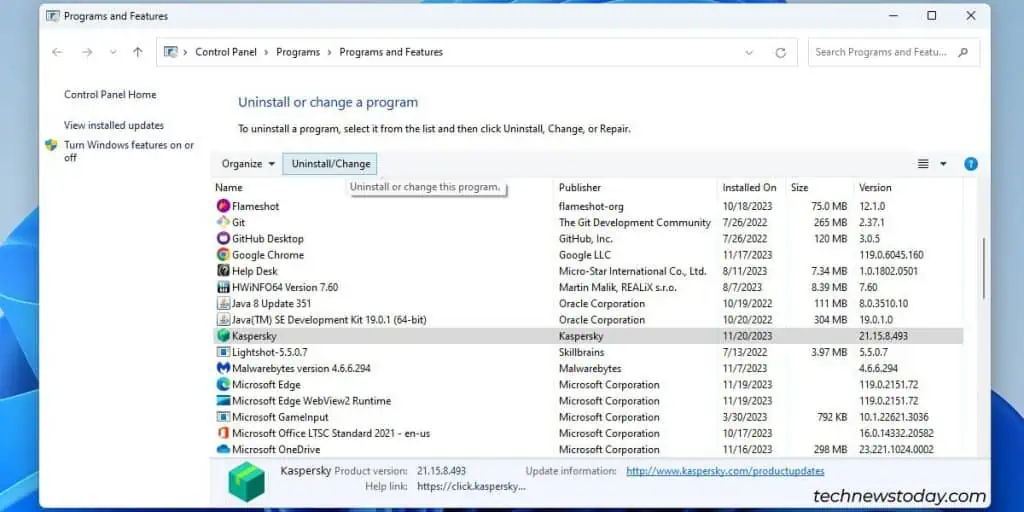Click the change view list icon
Screen dimensions: 1024x512
[923, 164]
